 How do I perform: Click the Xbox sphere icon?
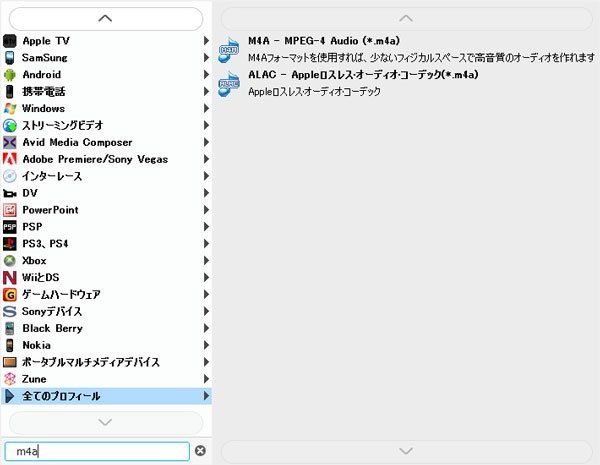[x=10, y=261]
